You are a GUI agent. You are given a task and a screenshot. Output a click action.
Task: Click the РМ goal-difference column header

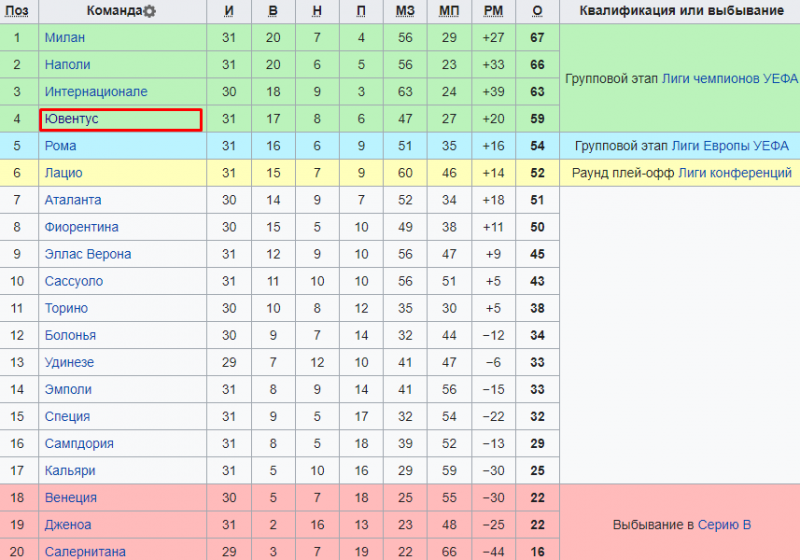[493, 11]
